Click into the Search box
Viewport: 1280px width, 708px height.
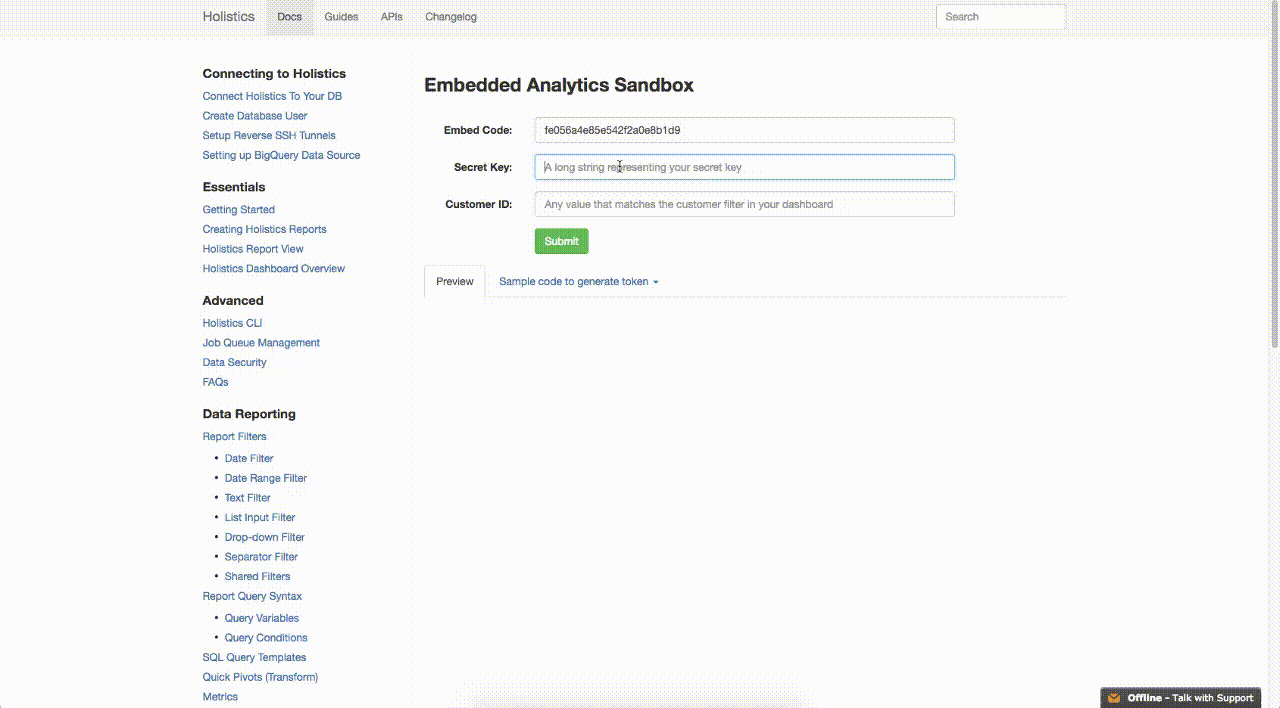coord(1000,16)
